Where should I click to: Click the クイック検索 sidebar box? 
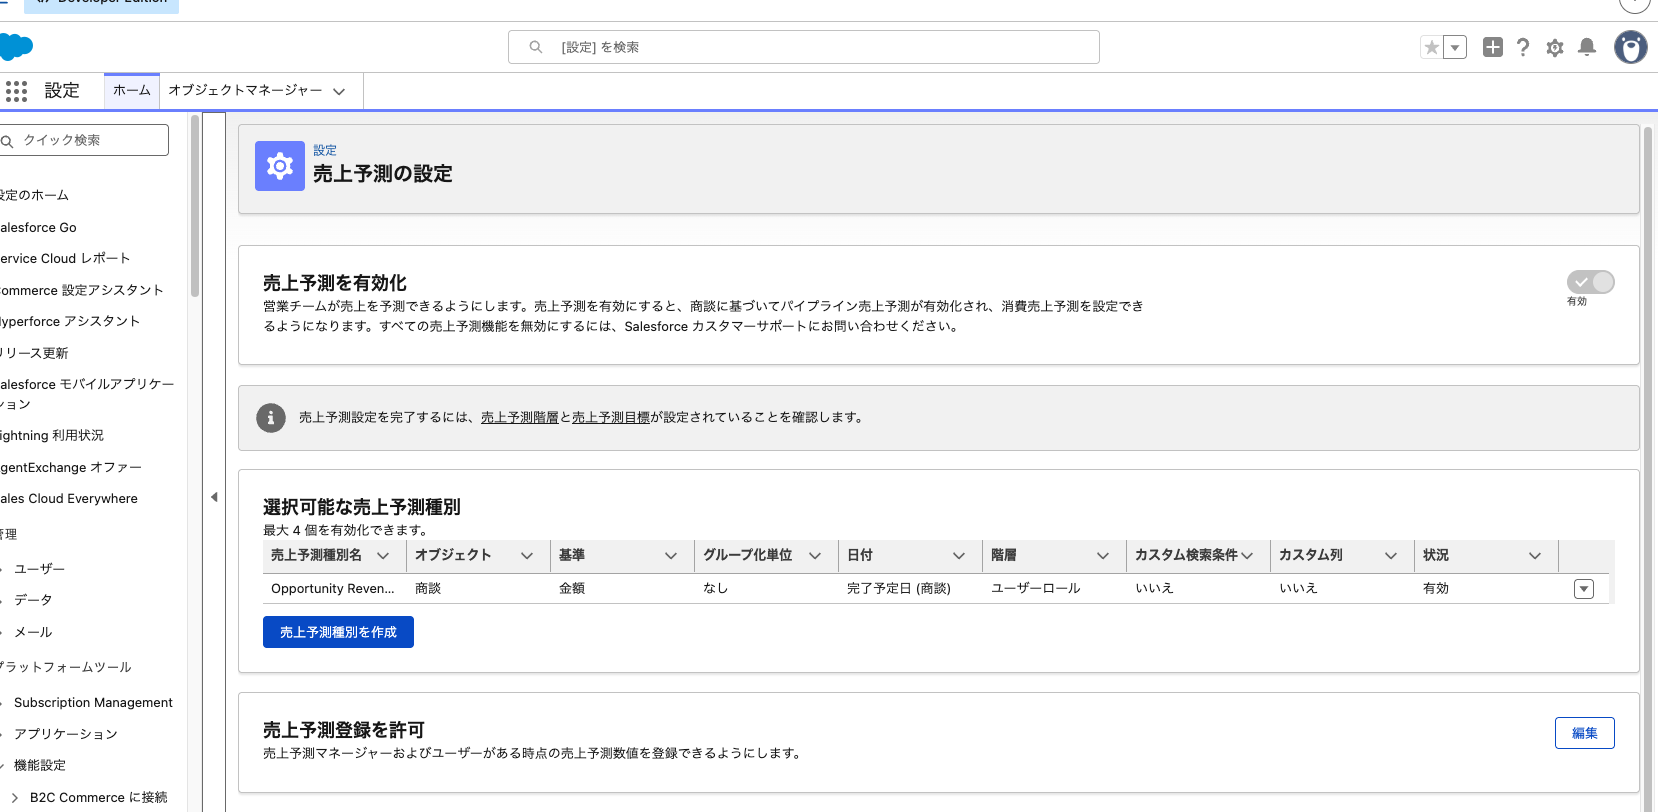pos(84,140)
